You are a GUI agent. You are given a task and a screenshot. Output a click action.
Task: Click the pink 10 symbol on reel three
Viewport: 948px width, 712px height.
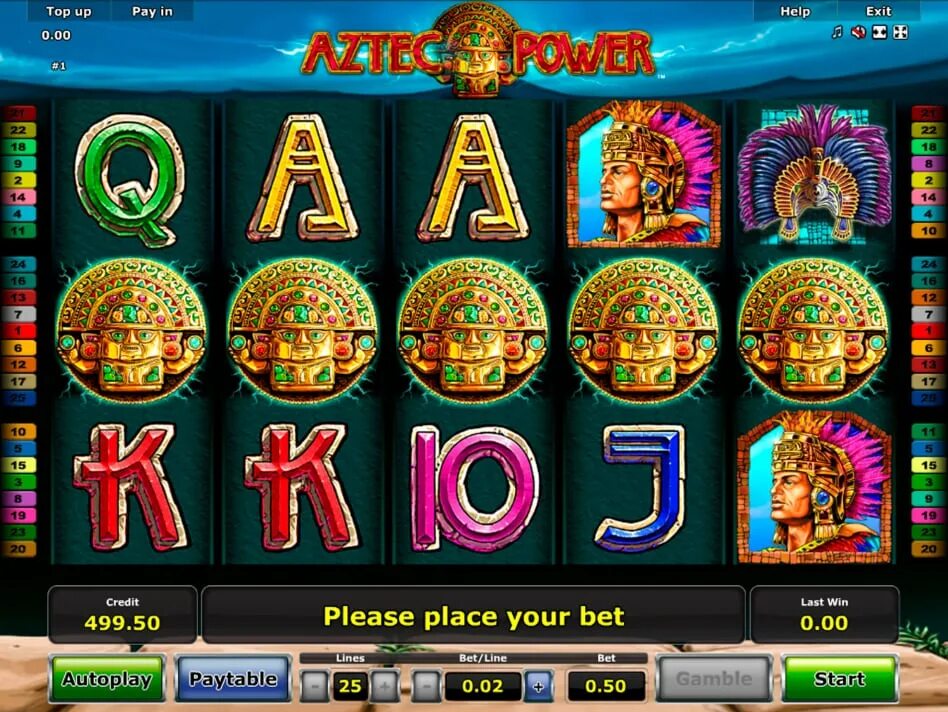[x=473, y=488]
